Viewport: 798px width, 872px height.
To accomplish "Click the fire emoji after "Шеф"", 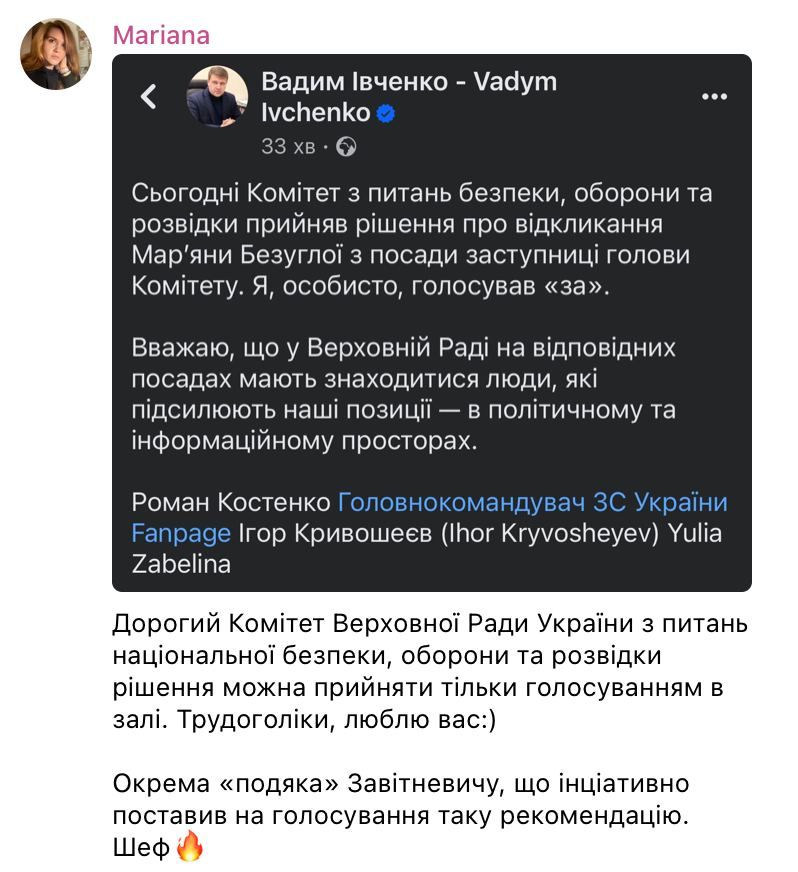I will click(x=190, y=848).
